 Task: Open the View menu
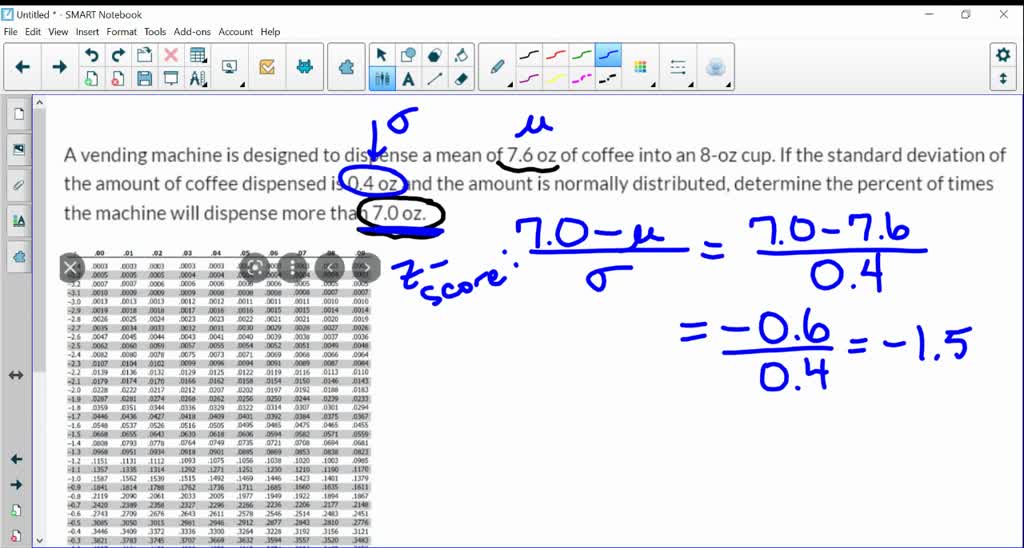[x=58, y=31]
